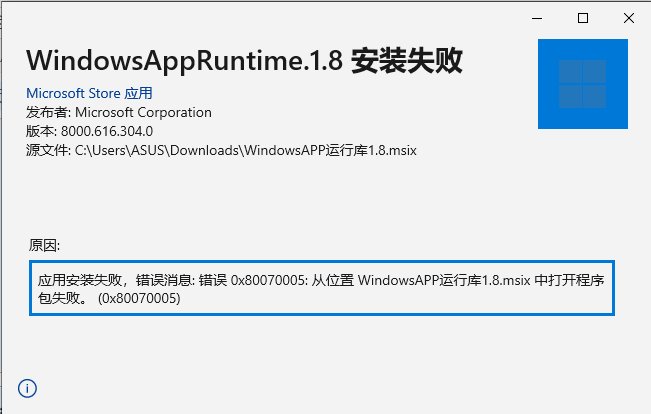Select the error message box with 0x80070005
Viewport: 651px width, 414px height.
(322, 288)
